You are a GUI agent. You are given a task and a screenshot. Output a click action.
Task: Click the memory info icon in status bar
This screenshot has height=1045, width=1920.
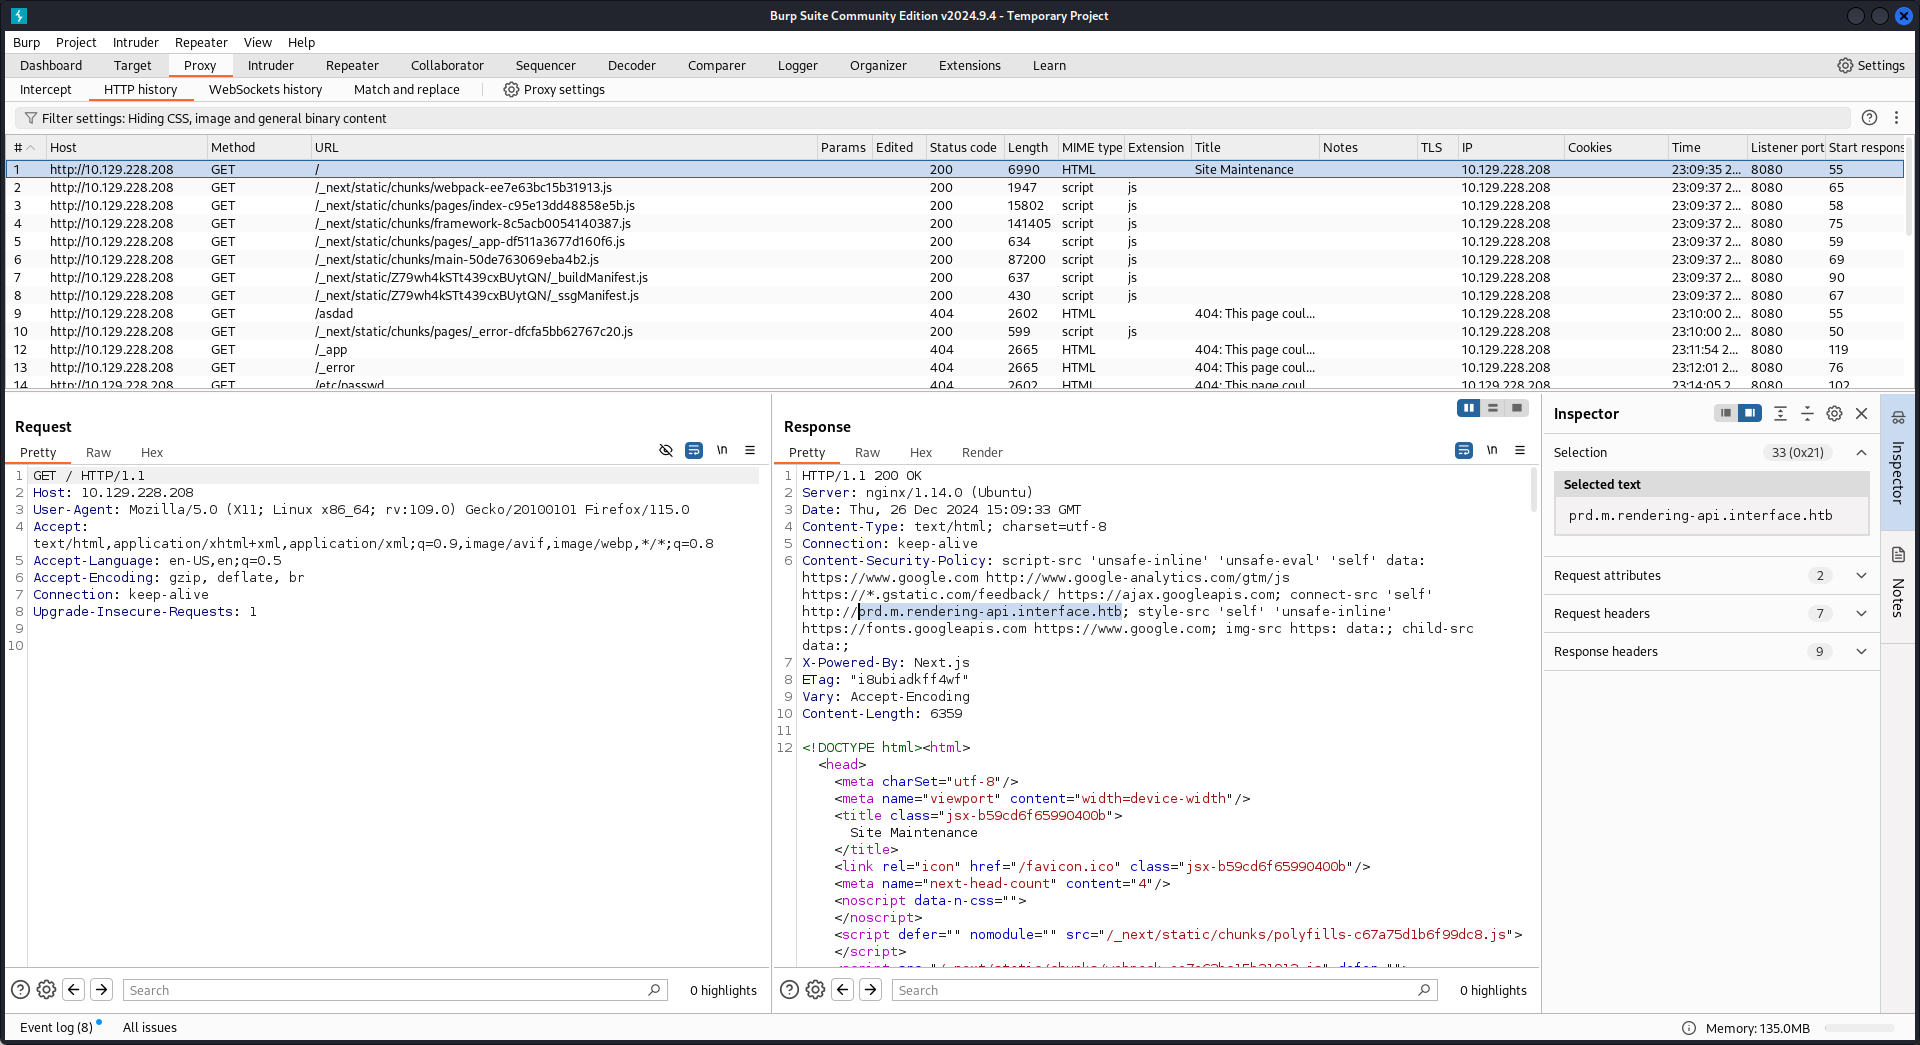[x=1689, y=1028]
